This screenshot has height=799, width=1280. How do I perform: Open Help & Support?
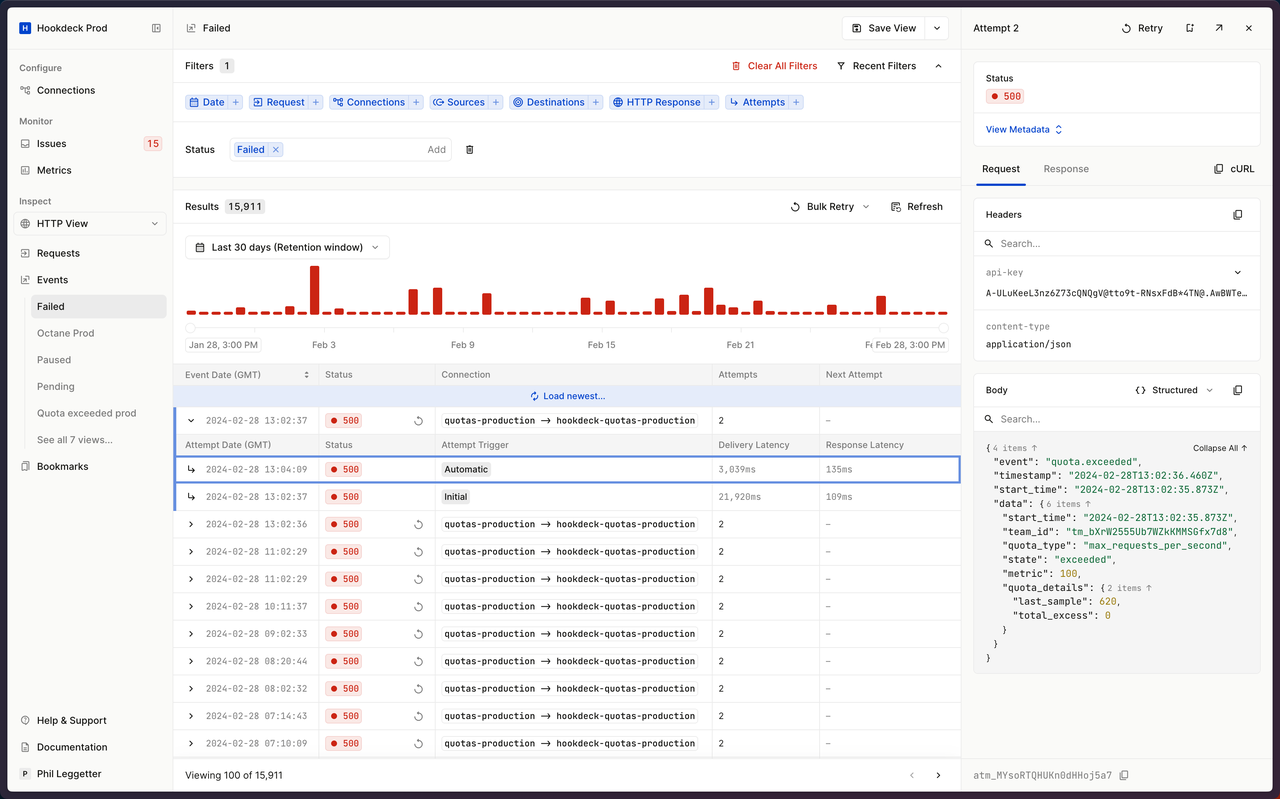coord(90,720)
